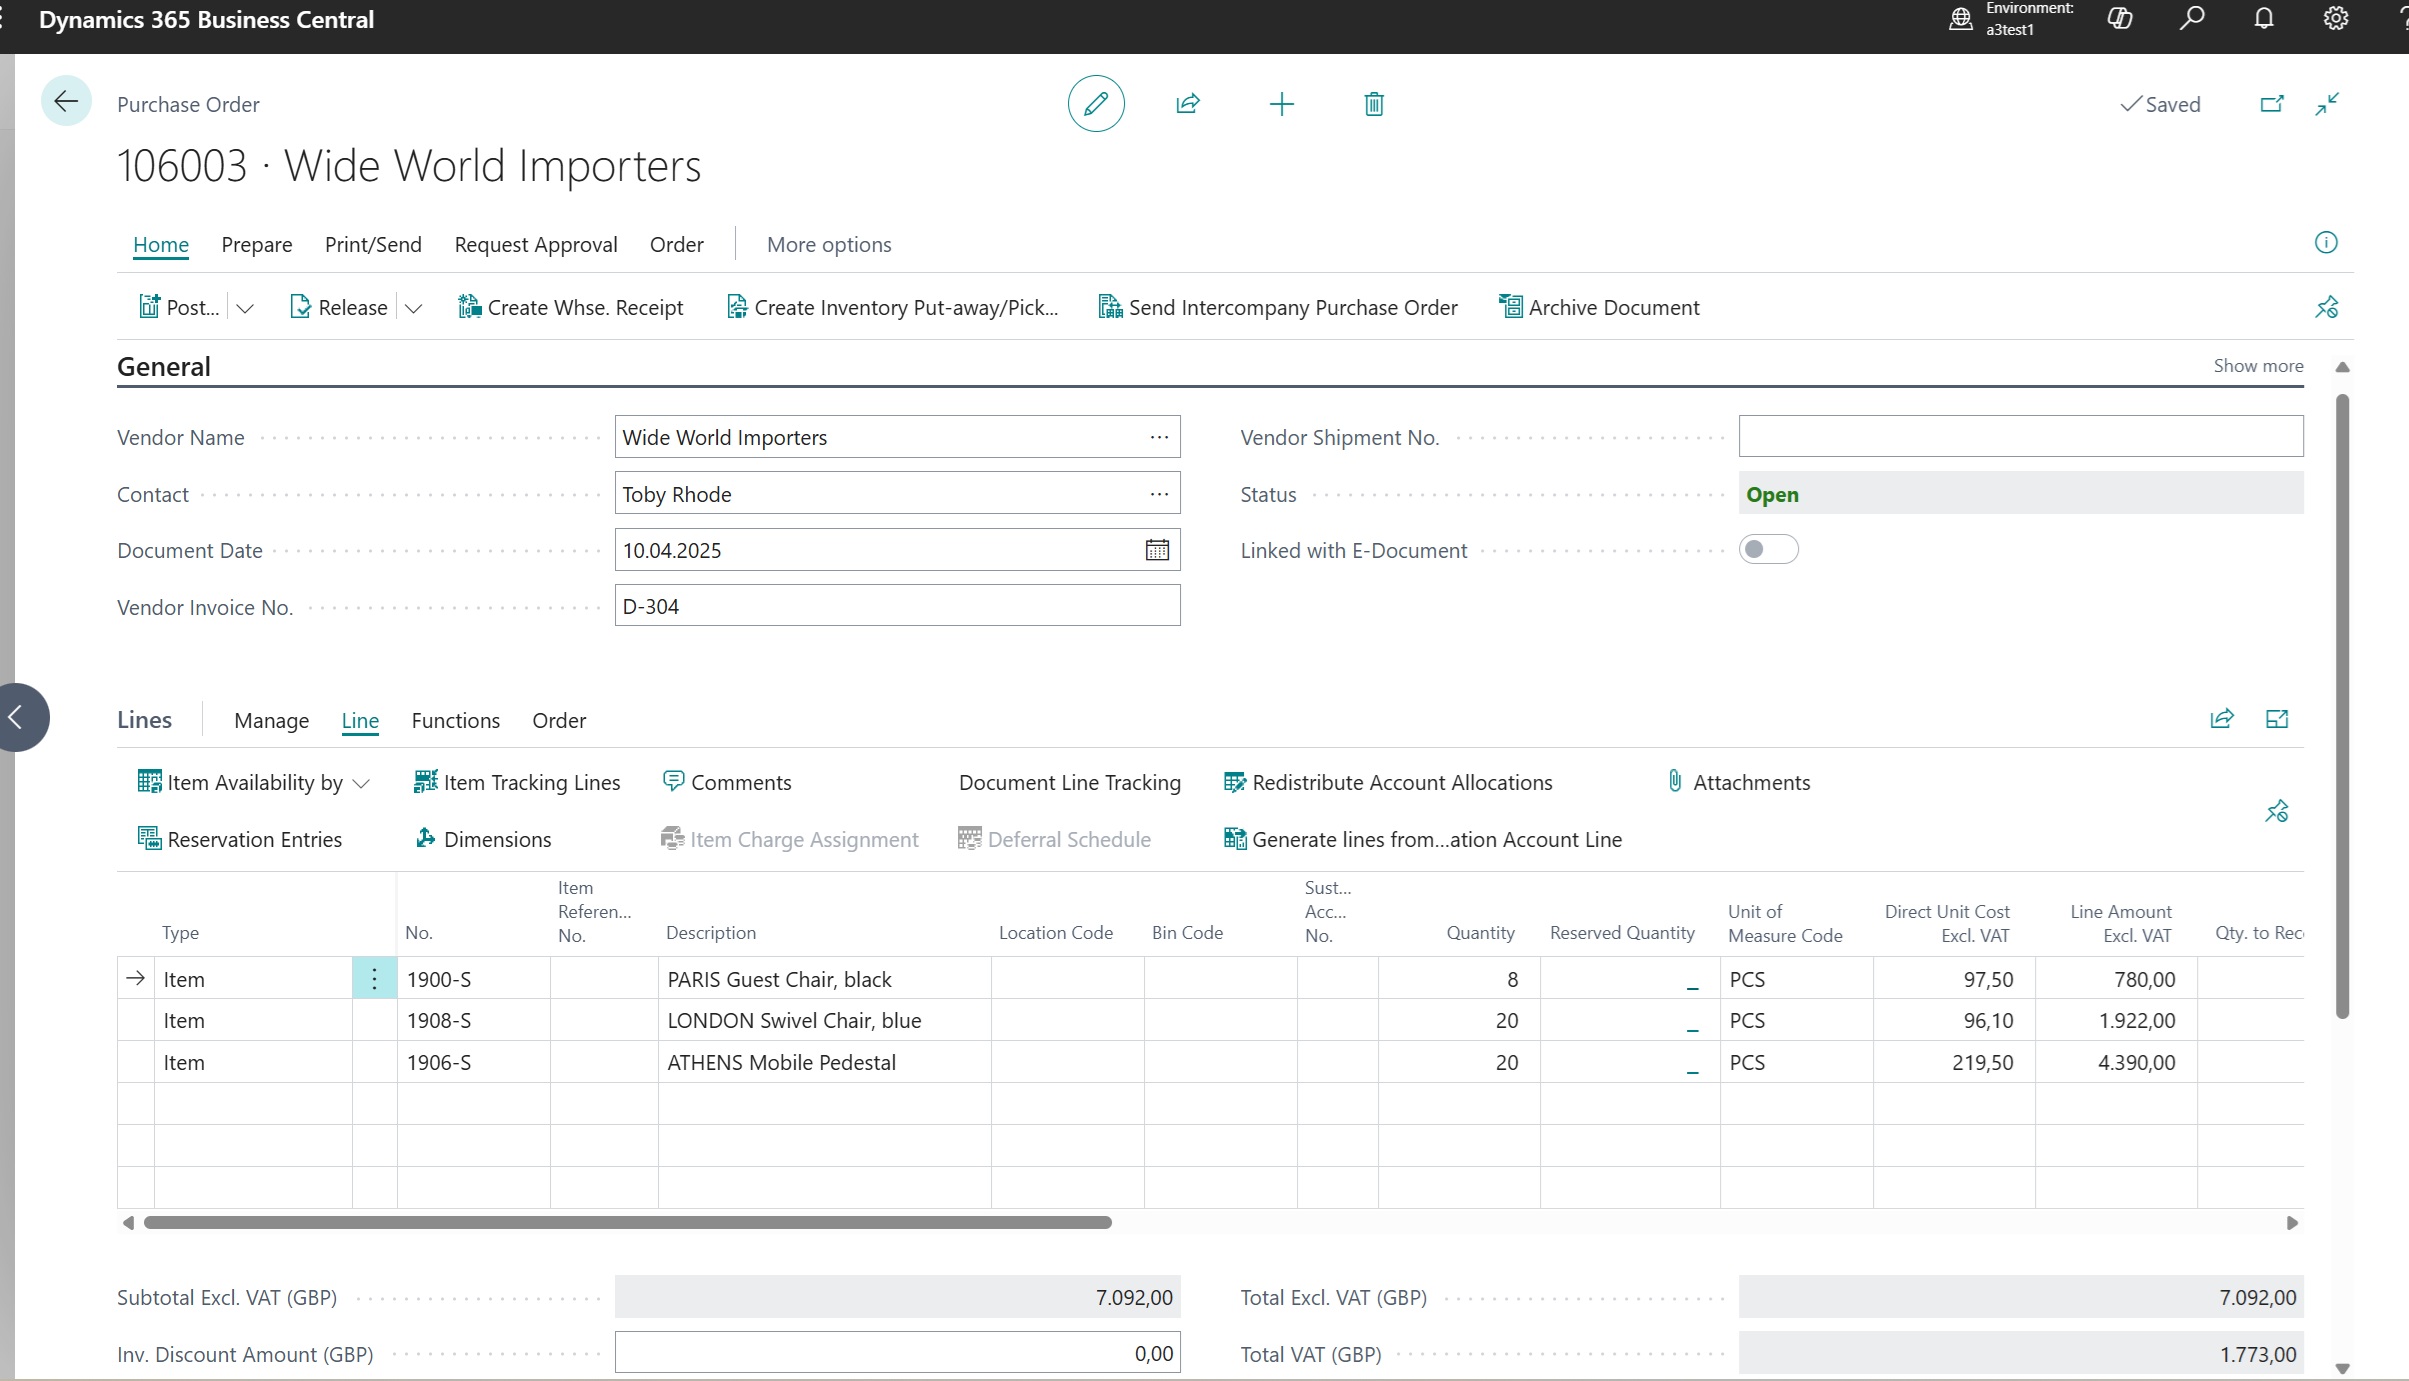Open Contact lookup ellipsis

click(x=1159, y=494)
